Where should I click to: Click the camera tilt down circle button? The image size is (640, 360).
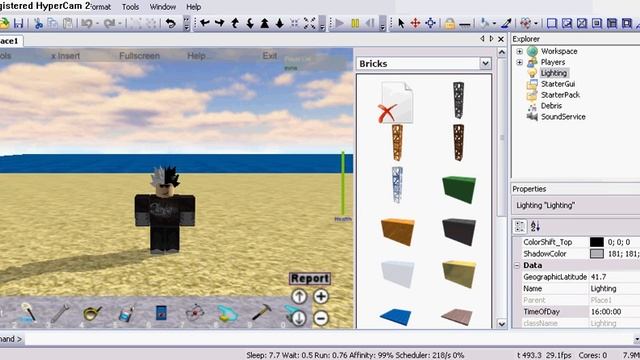(x=299, y=318)
